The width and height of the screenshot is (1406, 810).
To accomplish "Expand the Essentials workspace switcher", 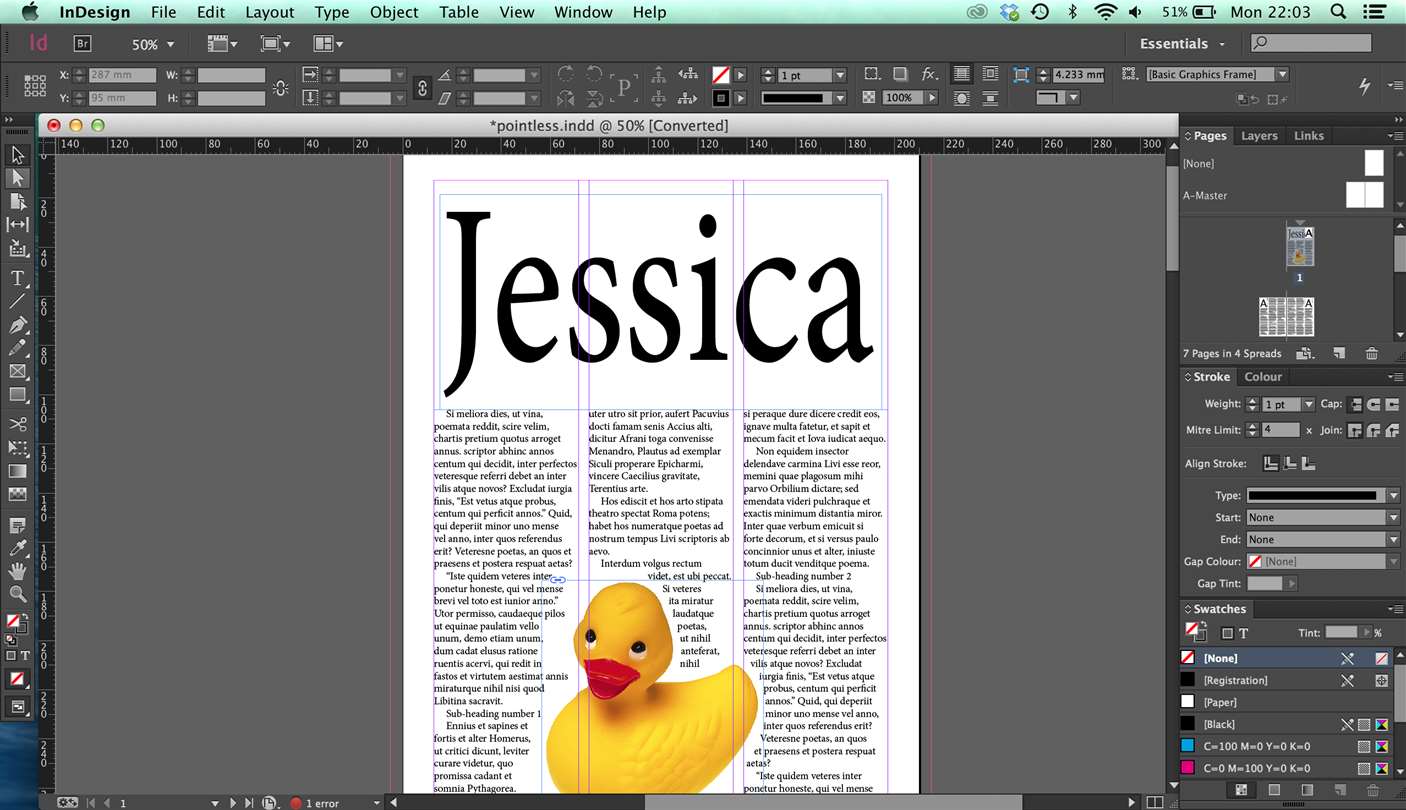I will [1181, 44].
